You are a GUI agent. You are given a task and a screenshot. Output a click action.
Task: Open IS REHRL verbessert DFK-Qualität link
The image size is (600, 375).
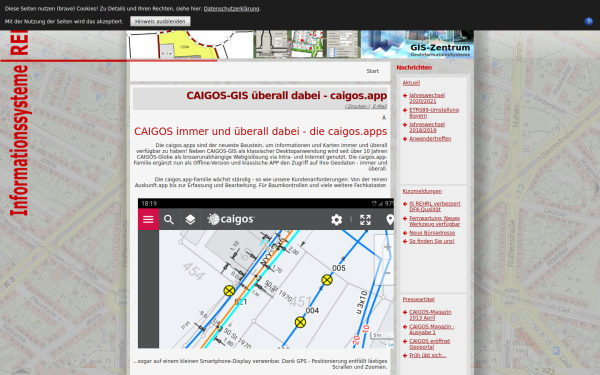[x=435, y=207]
